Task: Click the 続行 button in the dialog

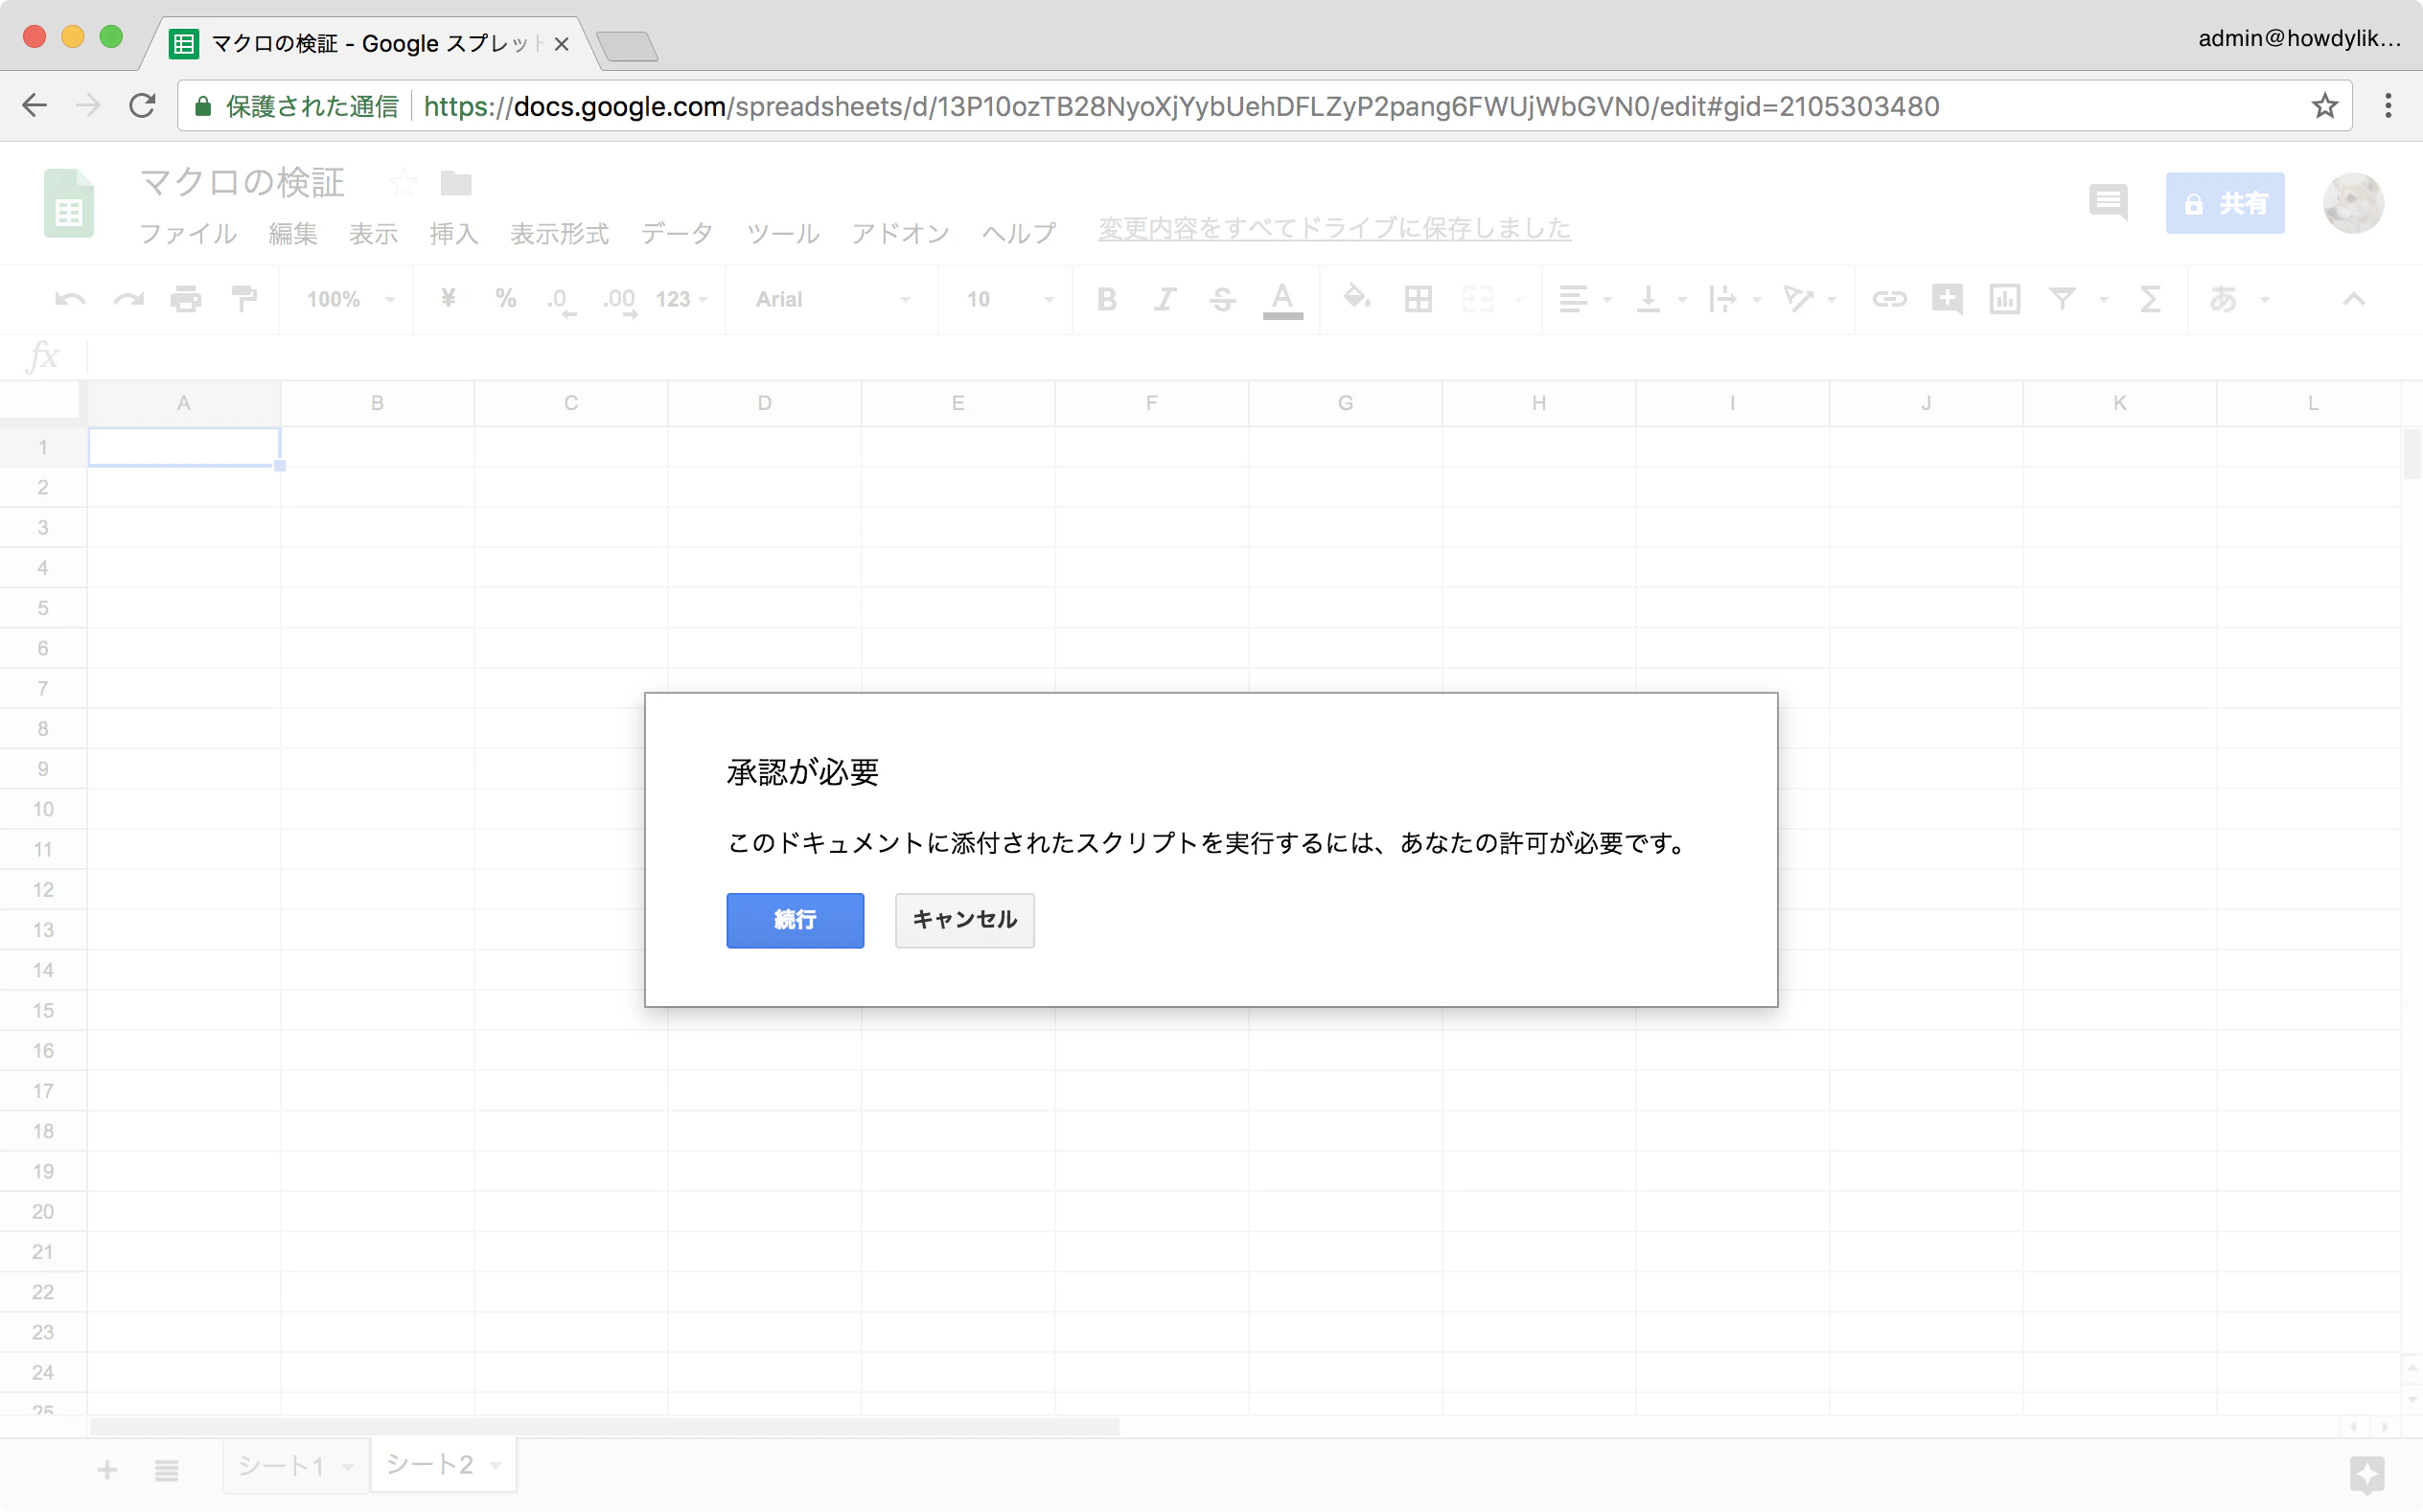Action: pyautogui.click(x=795, y=920)
